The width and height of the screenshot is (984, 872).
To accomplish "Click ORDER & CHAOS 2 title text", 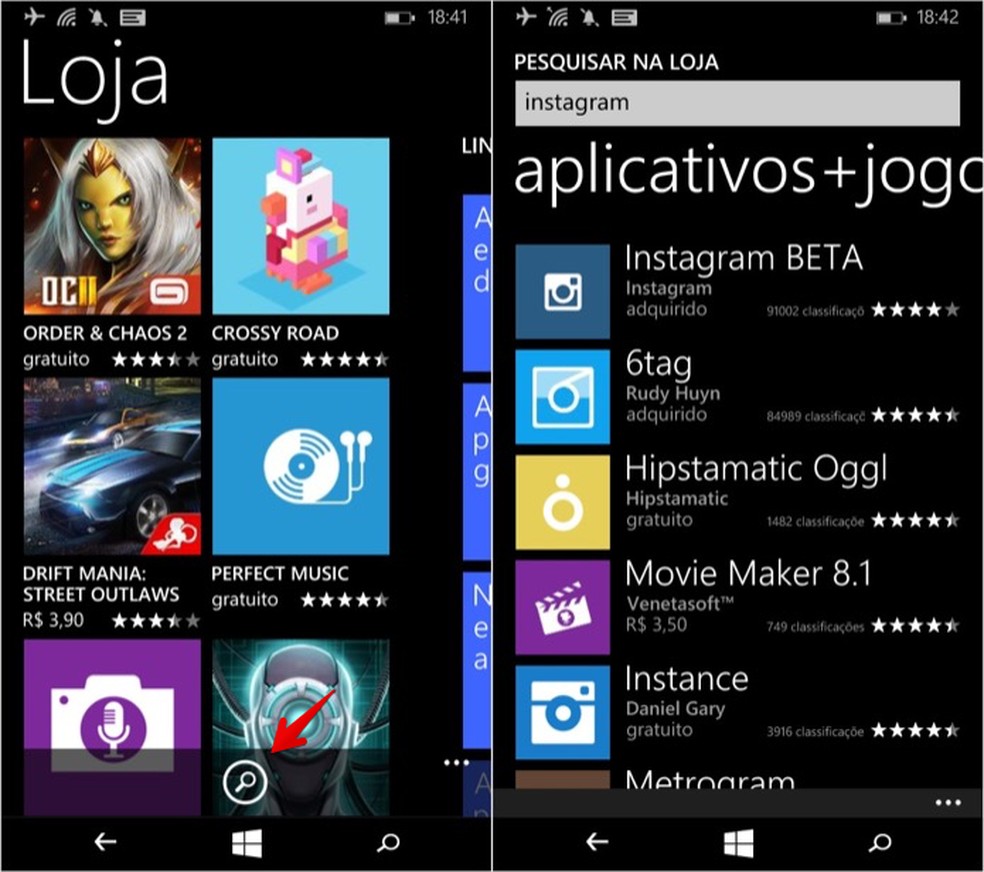I will point(105,333).
